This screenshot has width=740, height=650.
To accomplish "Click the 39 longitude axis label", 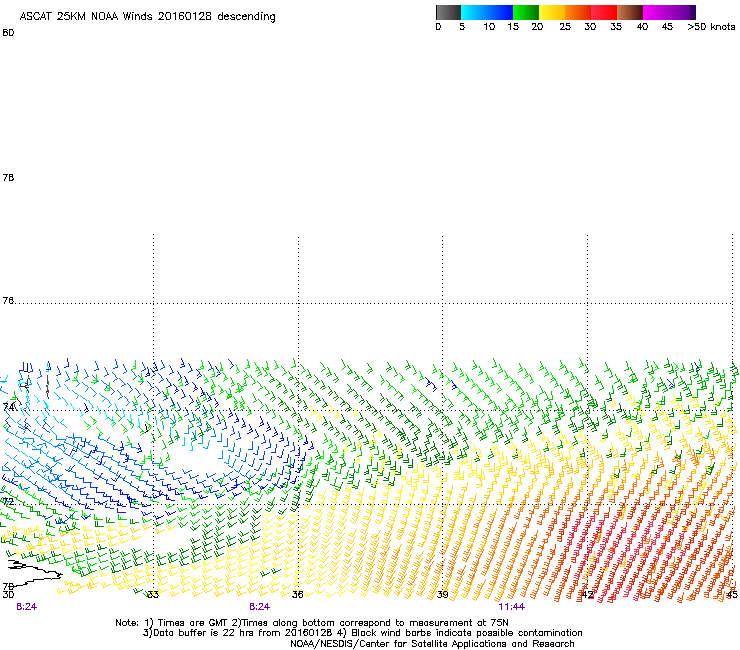I will 442,595.
